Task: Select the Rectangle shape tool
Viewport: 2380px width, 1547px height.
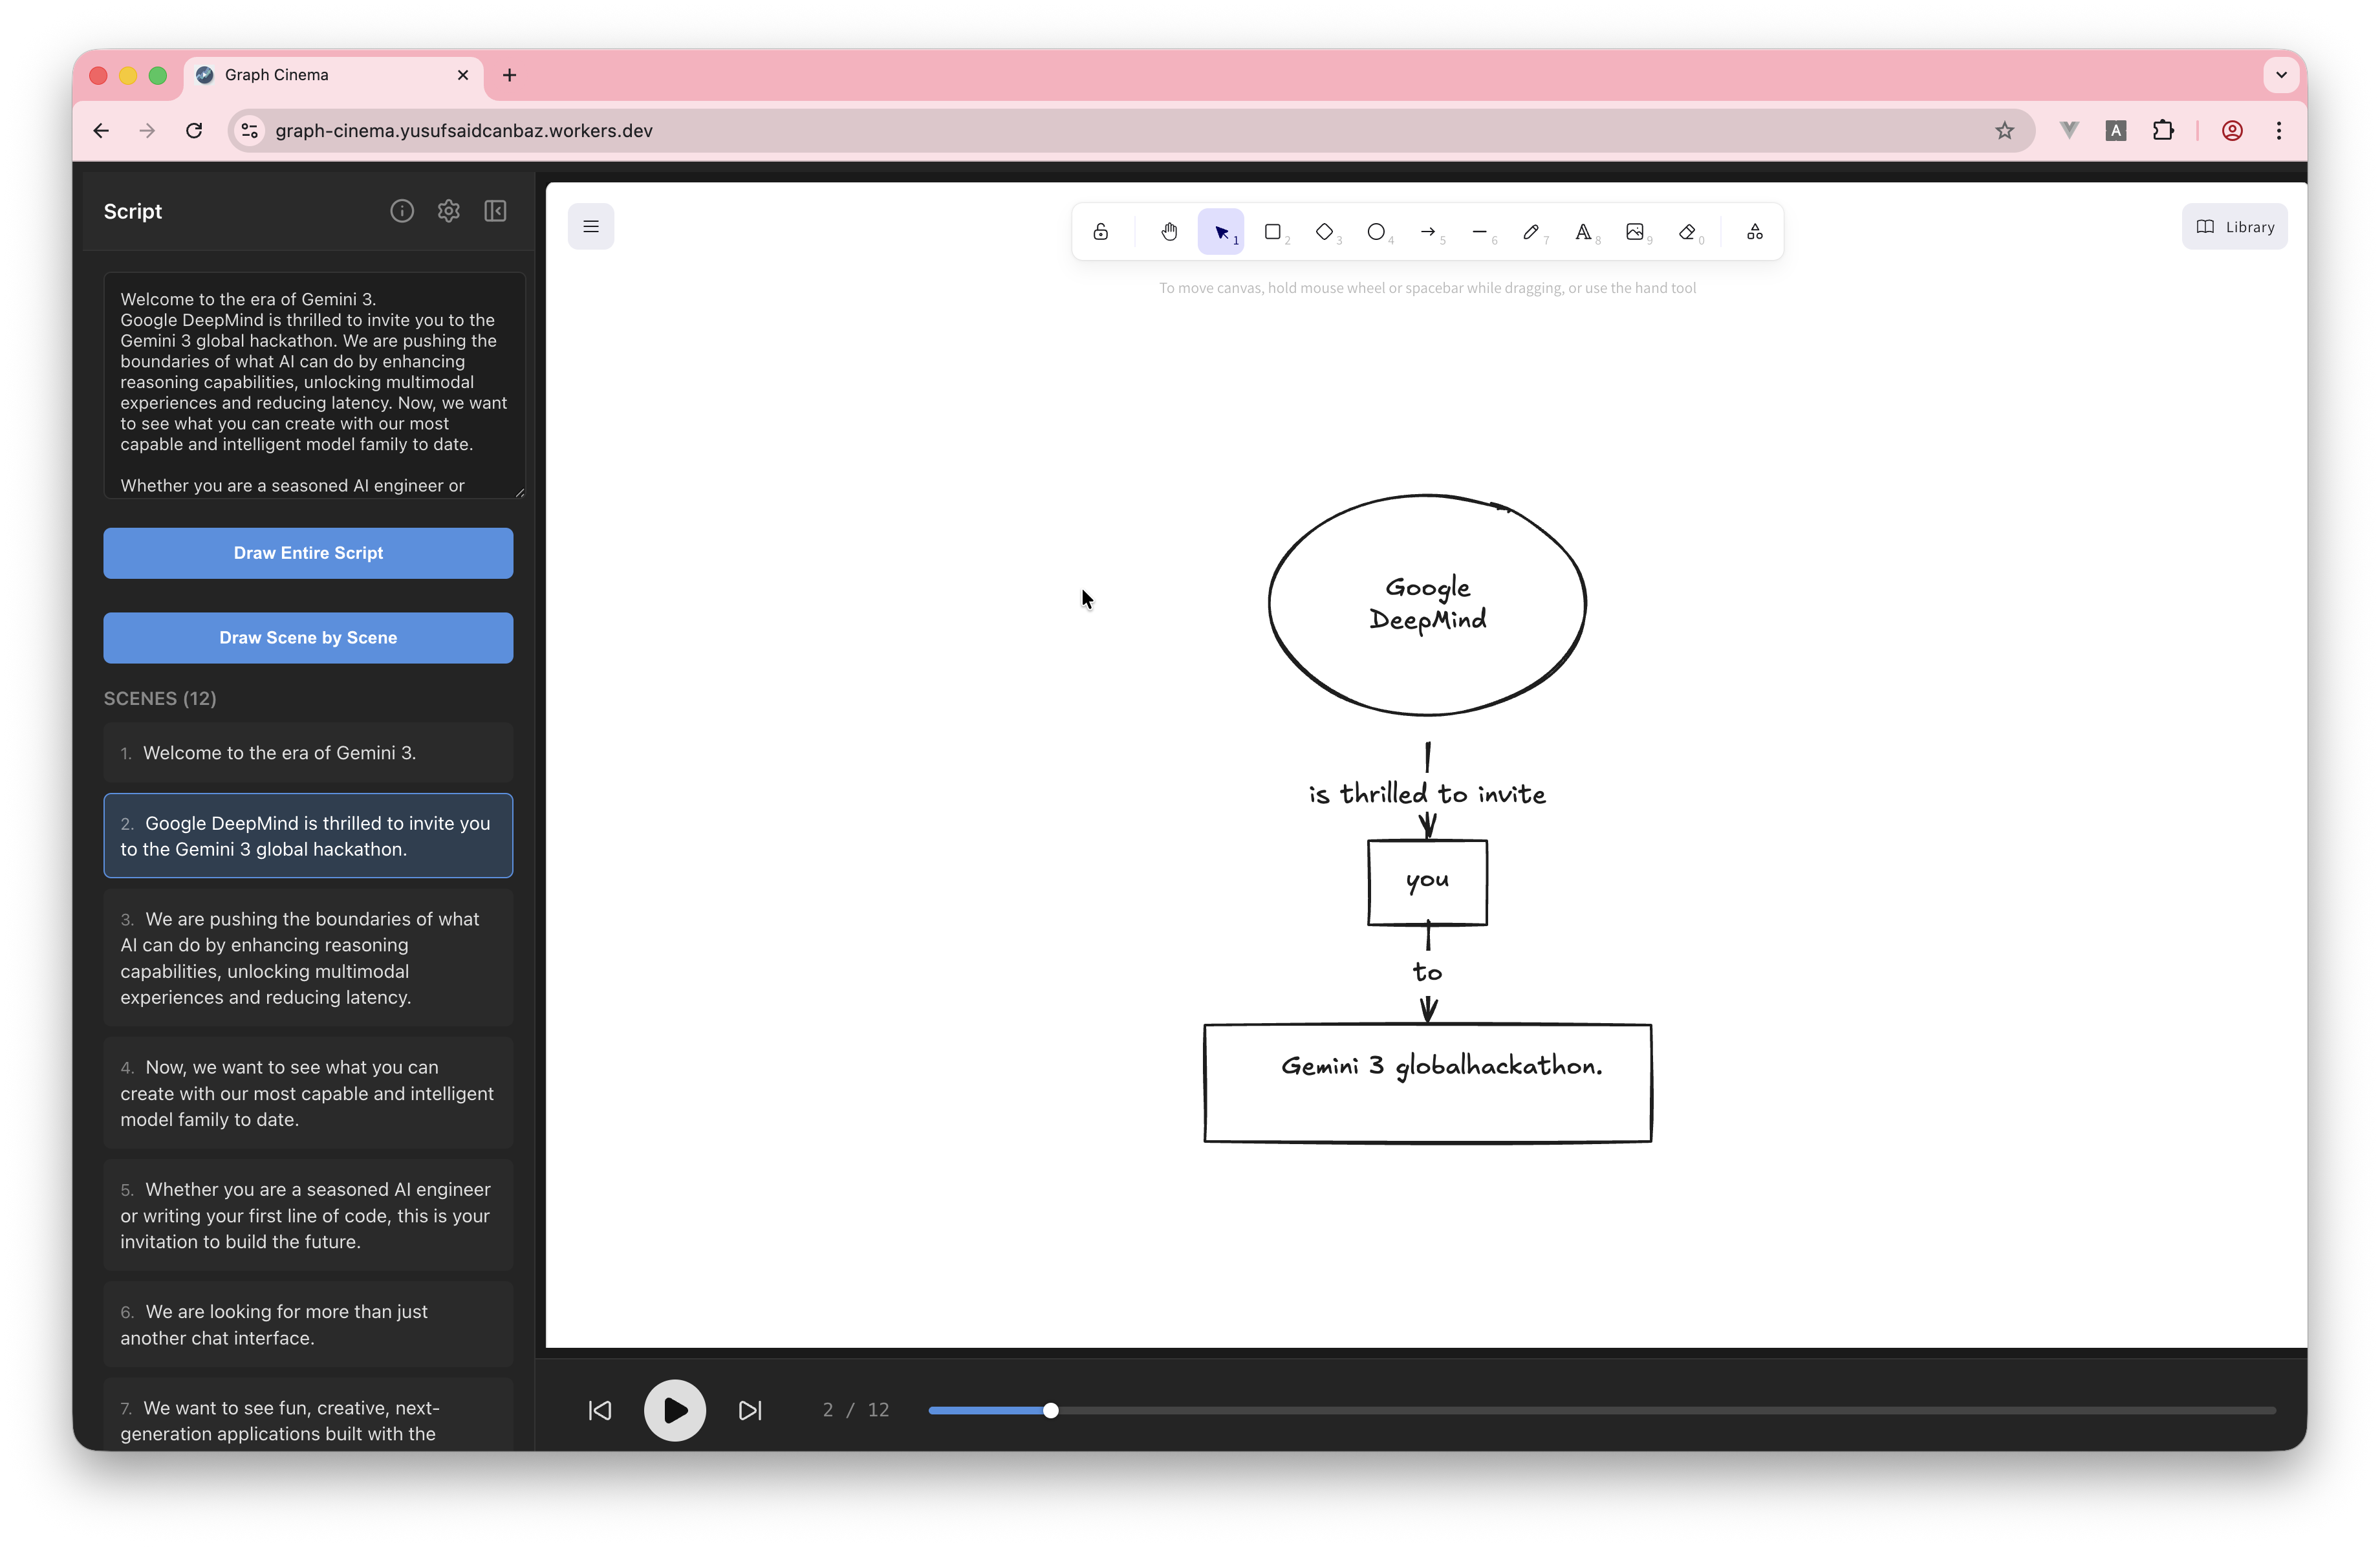Action: click(x=1272, y=232)
